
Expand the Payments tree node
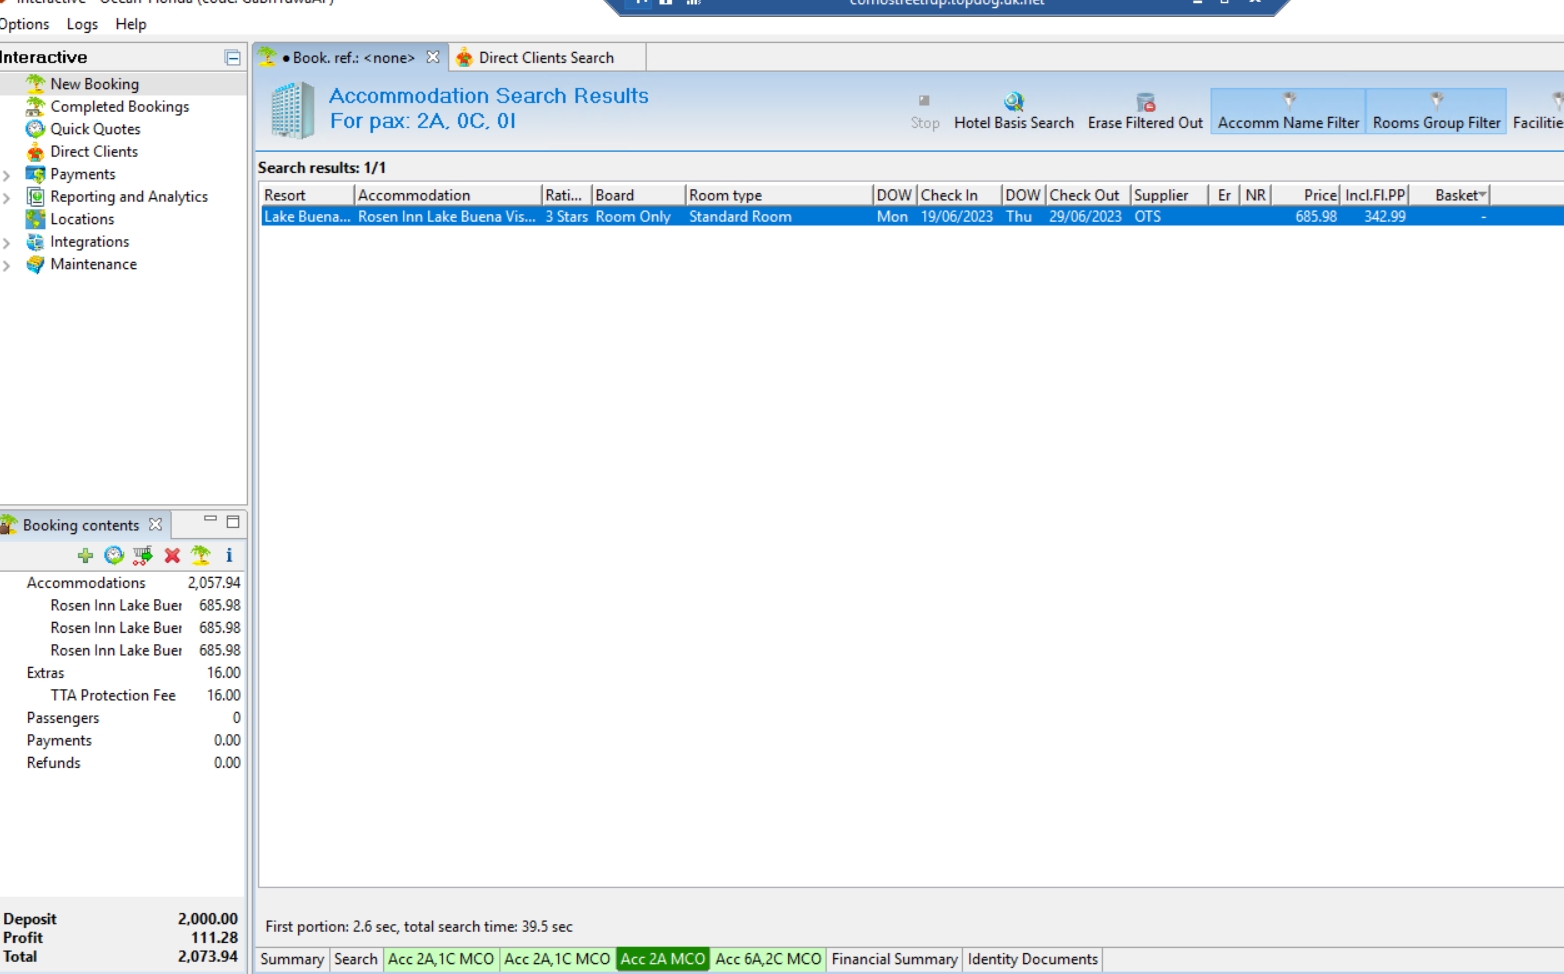pyautogui.click(x=7, y=175)
